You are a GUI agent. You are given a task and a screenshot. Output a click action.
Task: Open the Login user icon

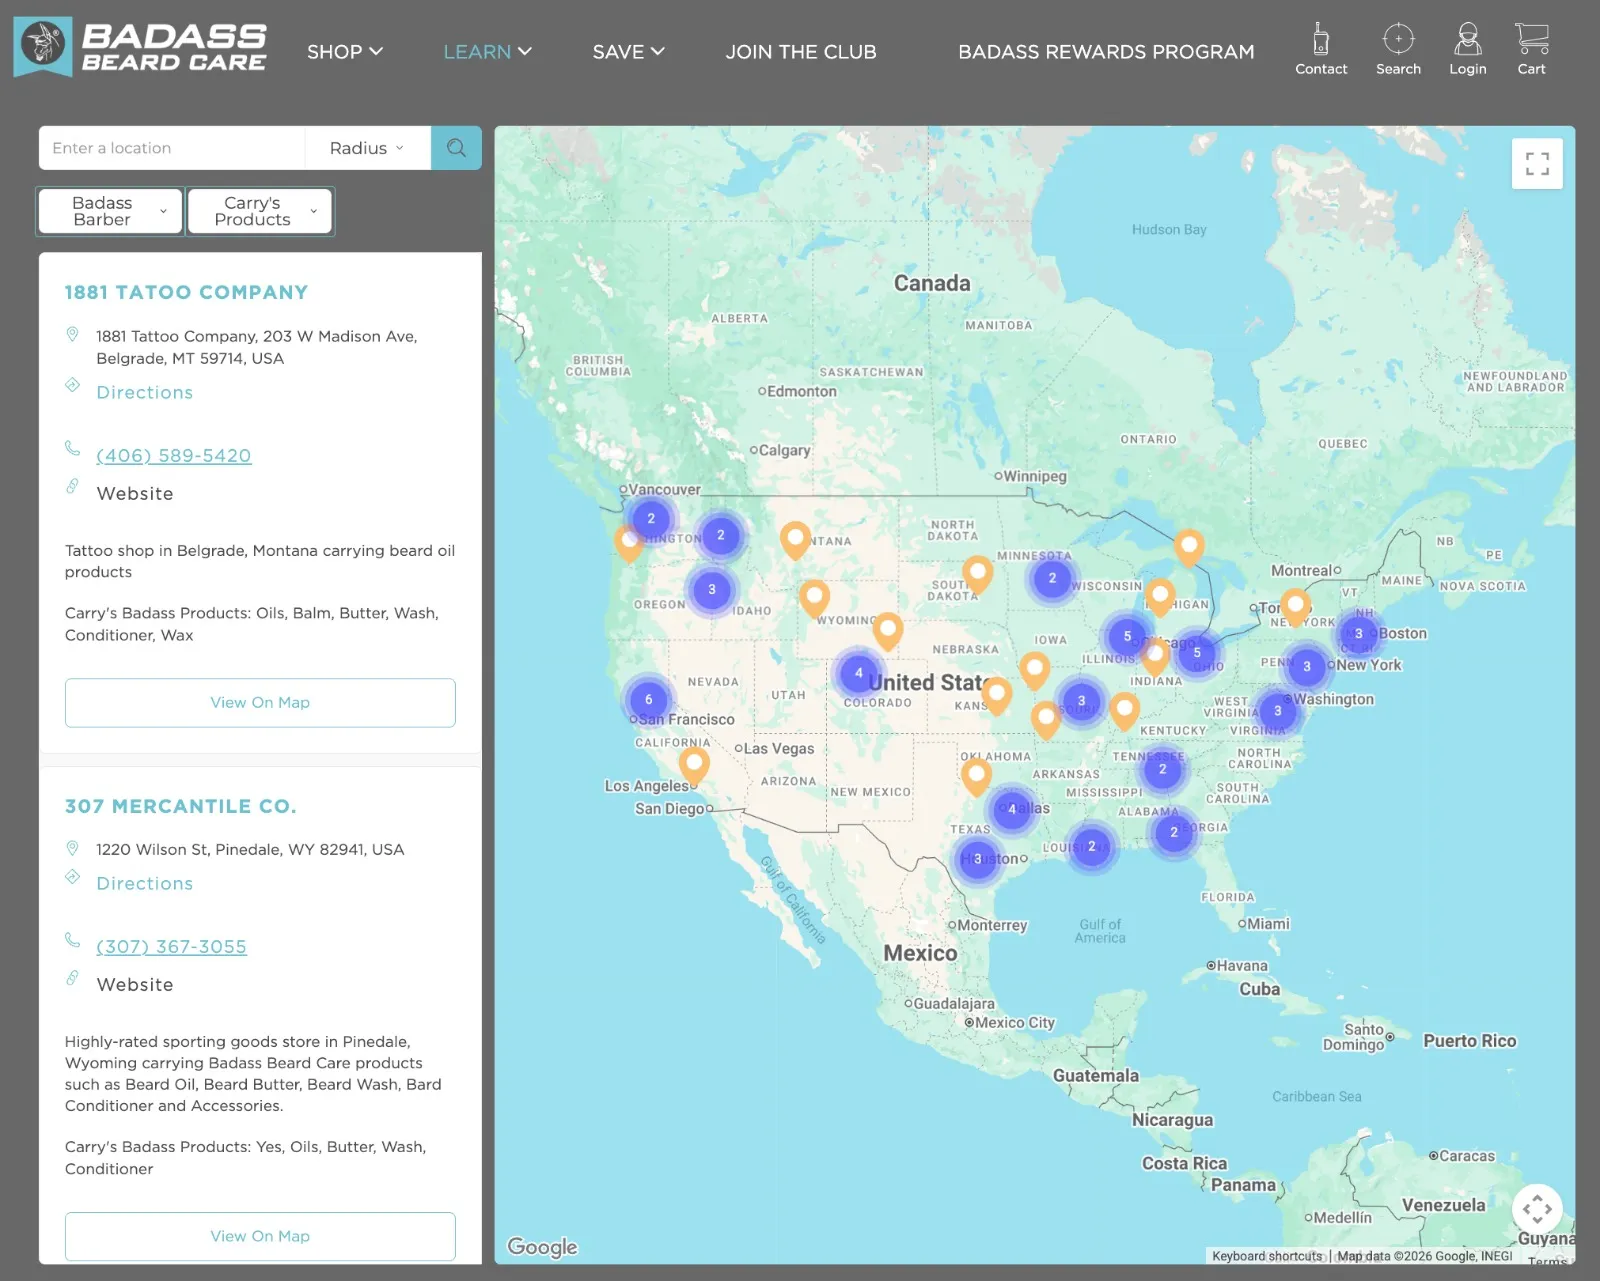click(x=1467, y=49)
